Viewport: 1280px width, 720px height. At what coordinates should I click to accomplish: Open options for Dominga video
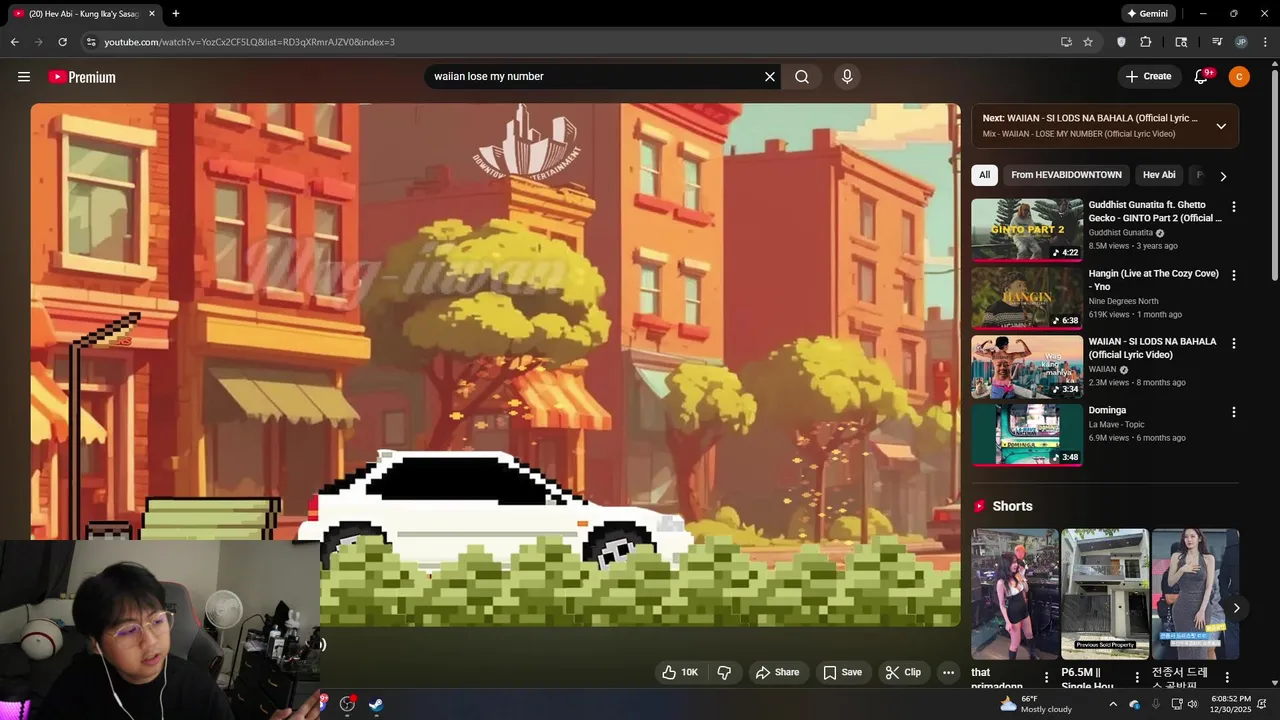(1233, 412)
